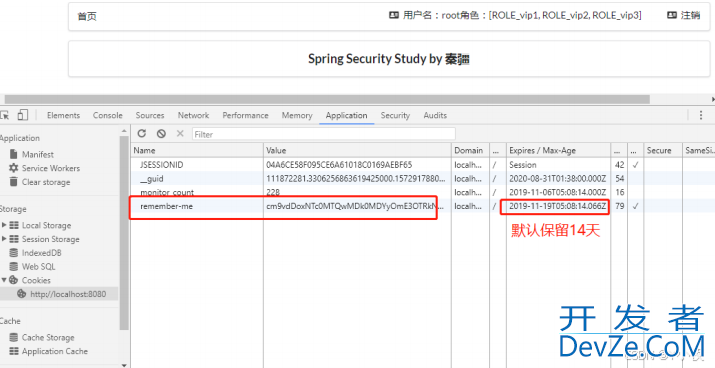Screen dimensions: 715x368
Task: Click the remember-me value cm9vdDoxNTc0...
Action: [355, 206]
